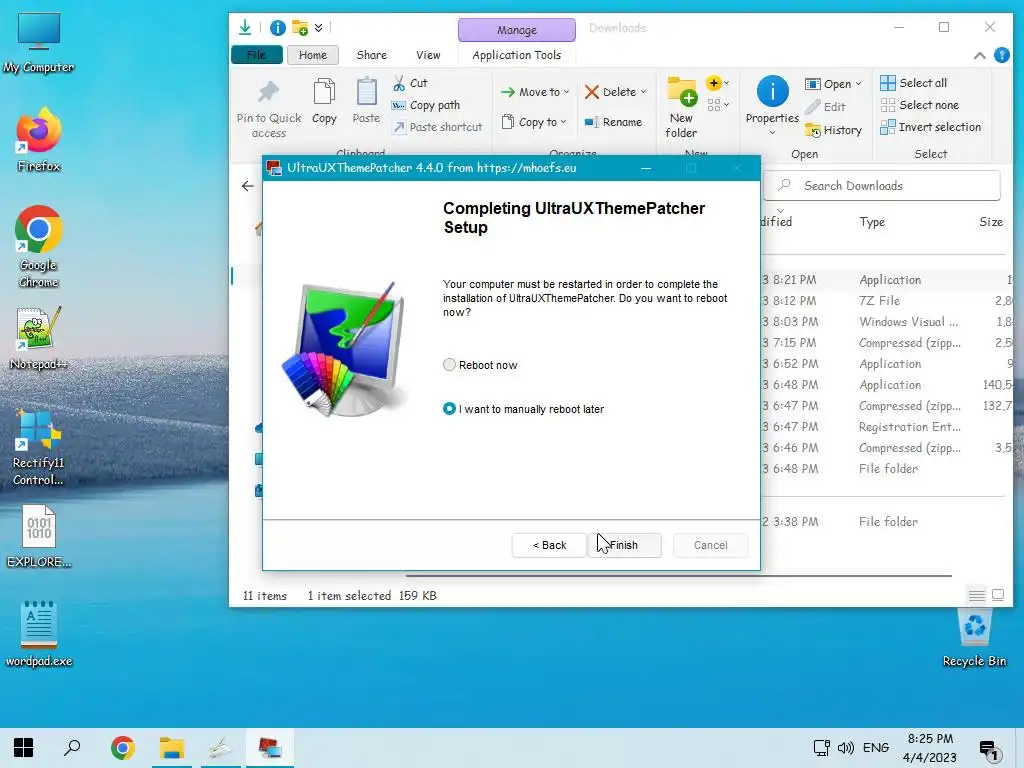Open the notification center icon

click(989, 750)
